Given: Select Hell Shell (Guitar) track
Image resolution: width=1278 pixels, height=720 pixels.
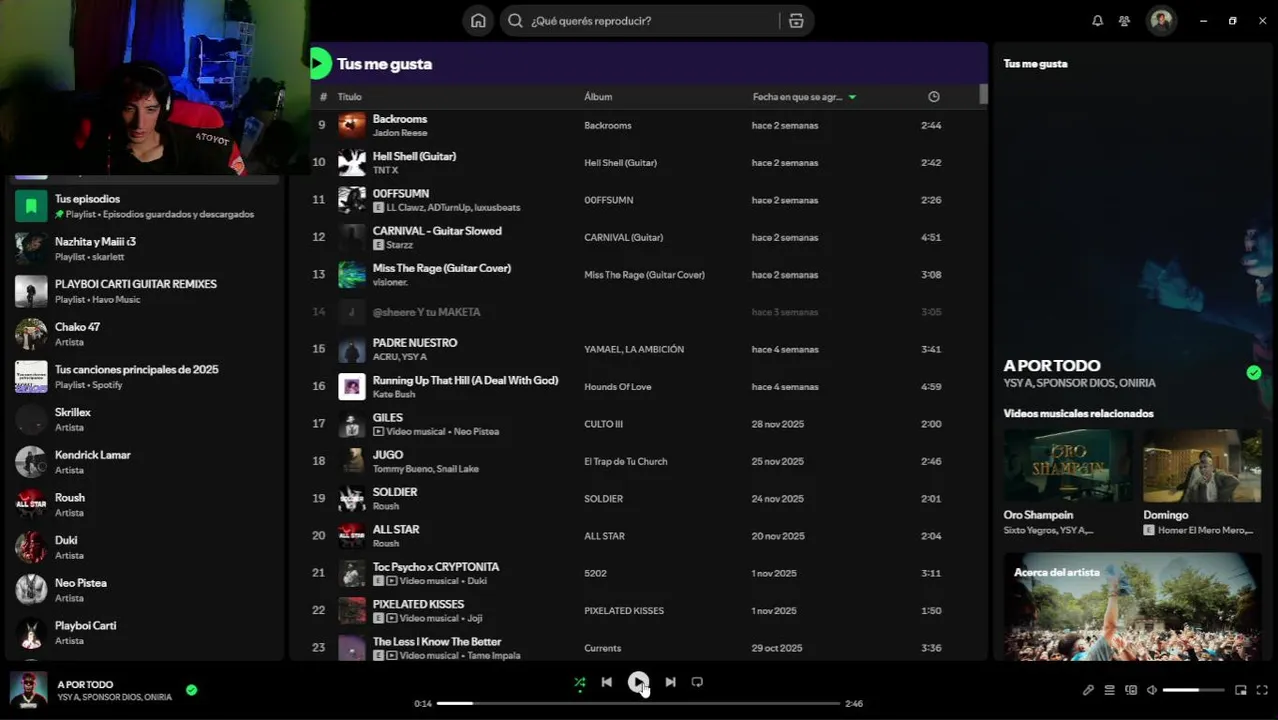Looking at the screenshot, I should pos(414,156).
